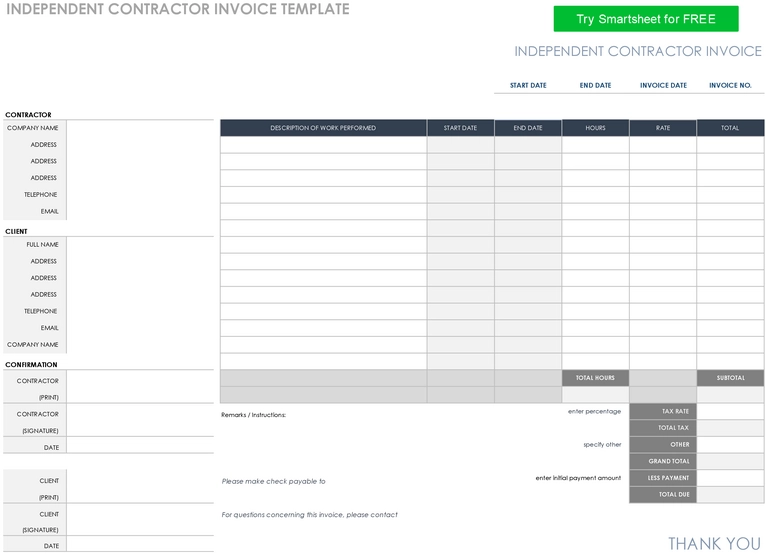The width and height of the screenshot is (766, 554).
Task: Select the END DATE header field at top
Action: [x=596, y=85]
